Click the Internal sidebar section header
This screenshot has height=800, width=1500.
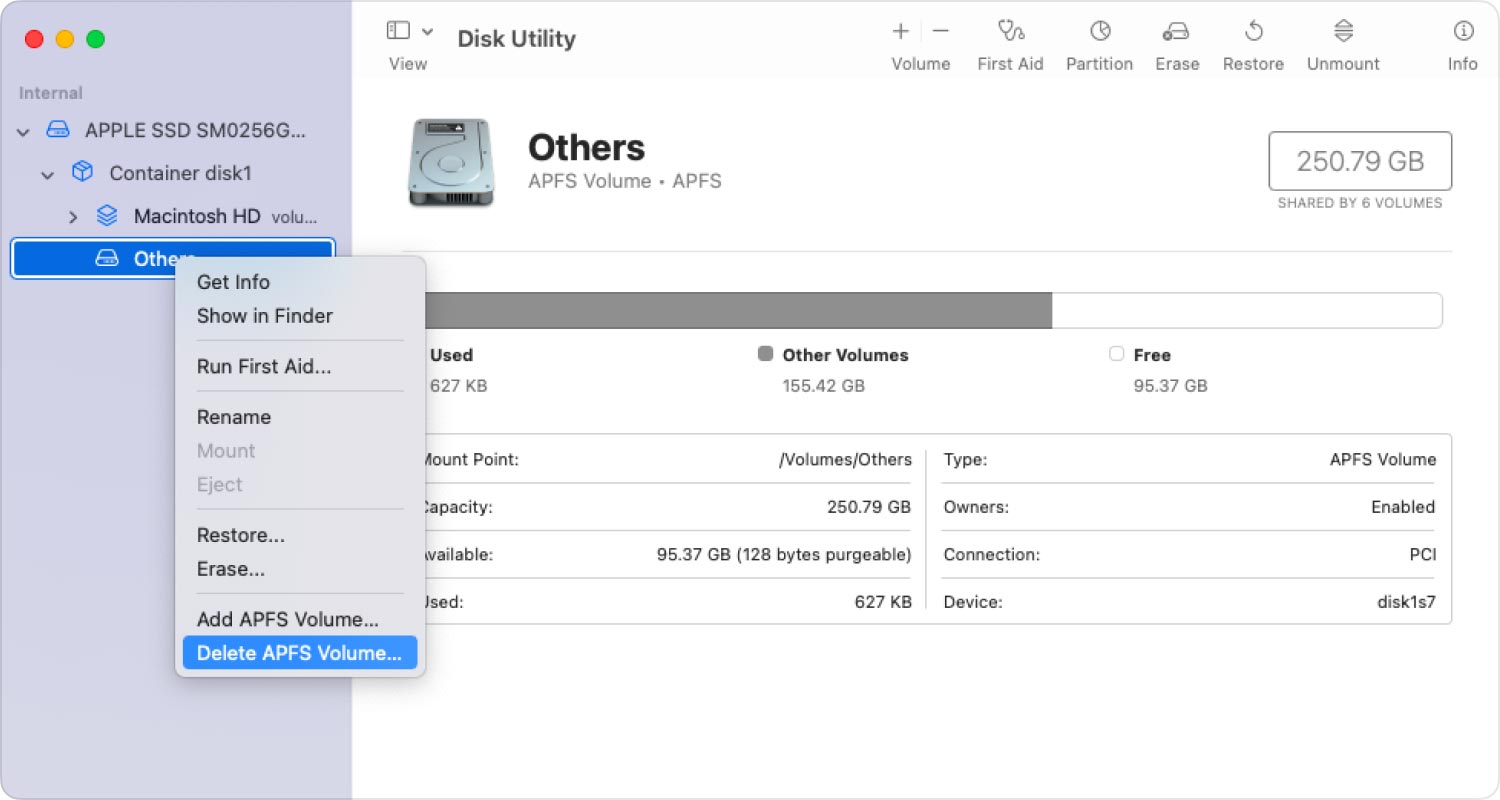coord(51,93)
